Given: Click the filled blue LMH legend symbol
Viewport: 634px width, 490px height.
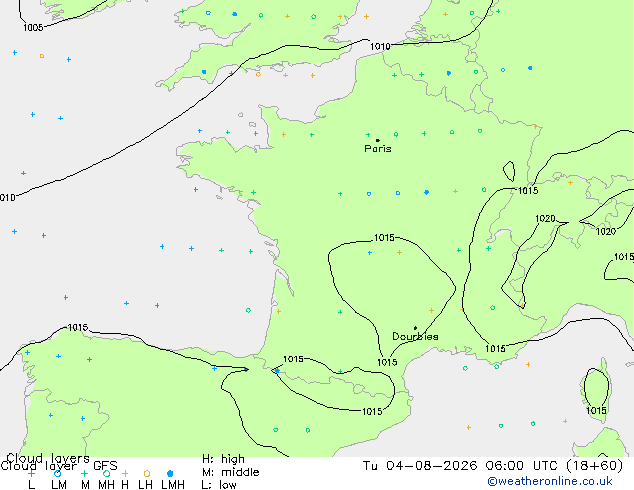Looking at the screenshot, I should 170,473.
